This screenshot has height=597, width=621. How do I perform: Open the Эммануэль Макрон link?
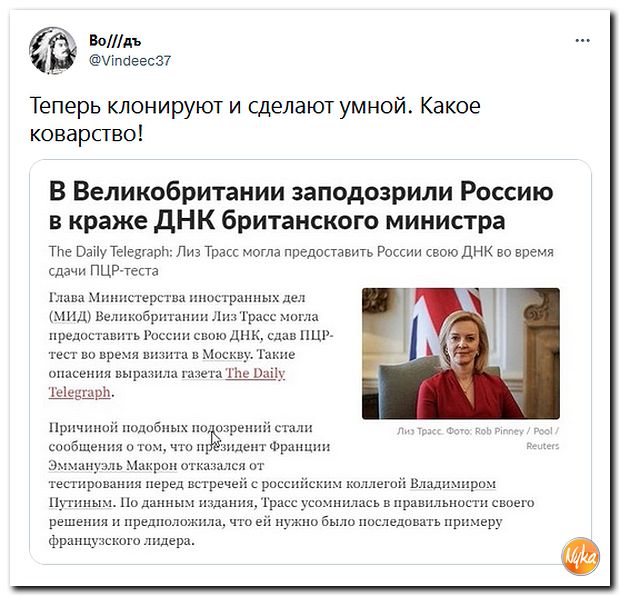click(x=113, y=465)
